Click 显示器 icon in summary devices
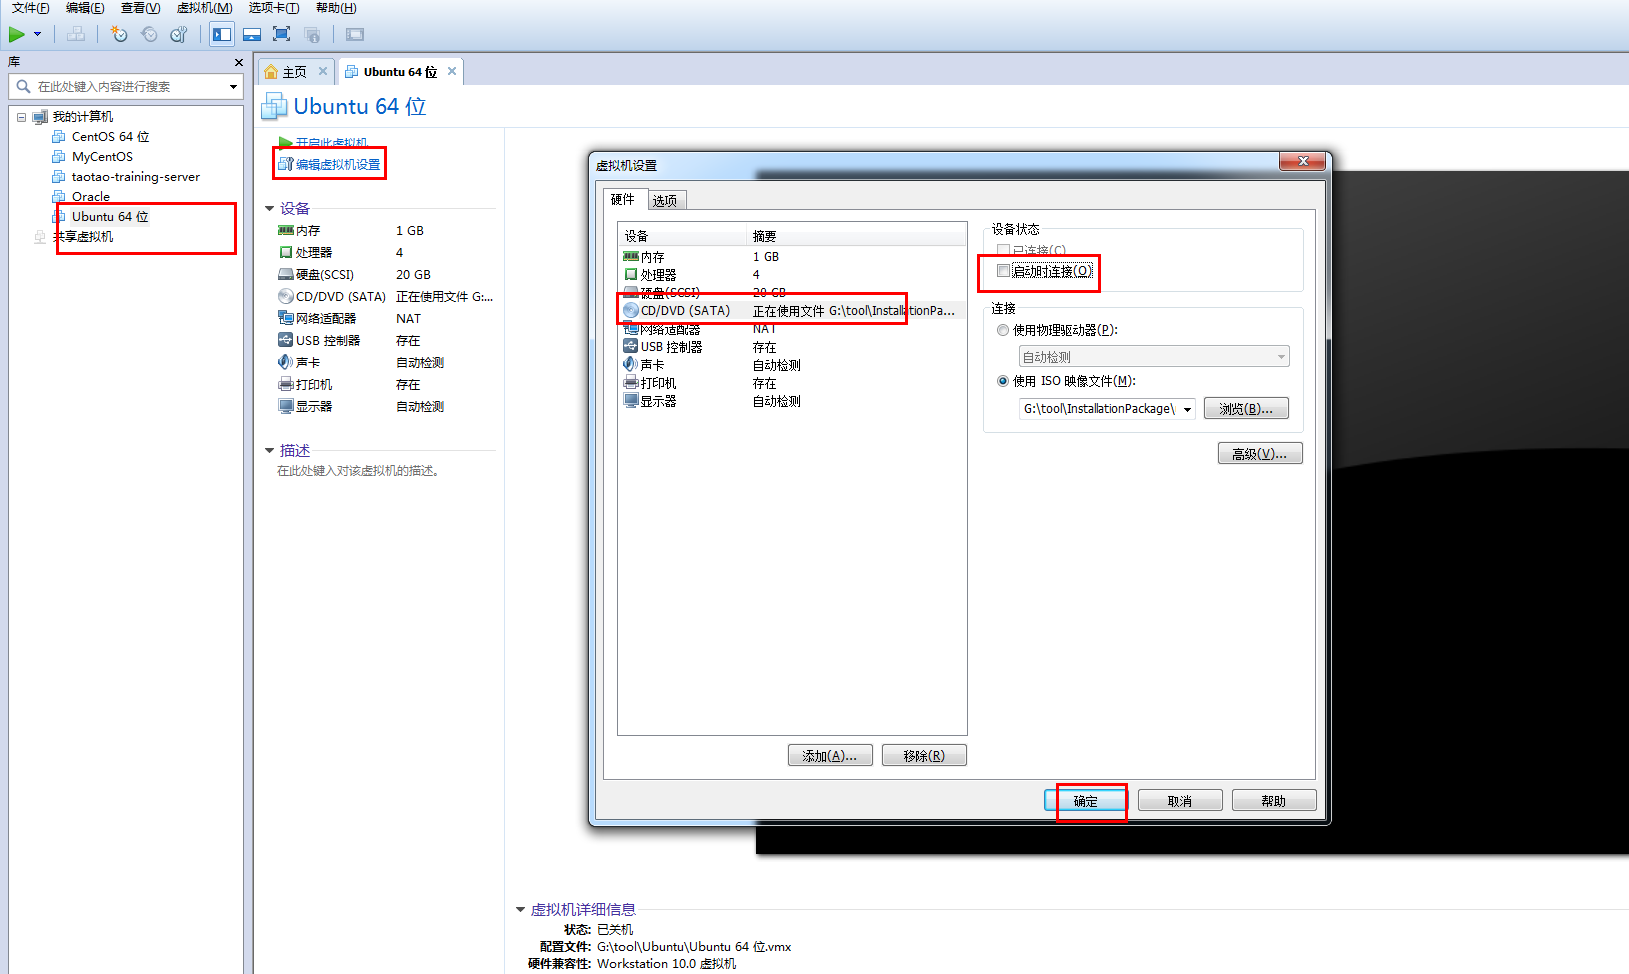The height and width of the screenshot is (974, 1629). pyautogui.click(x=286, y=407)
